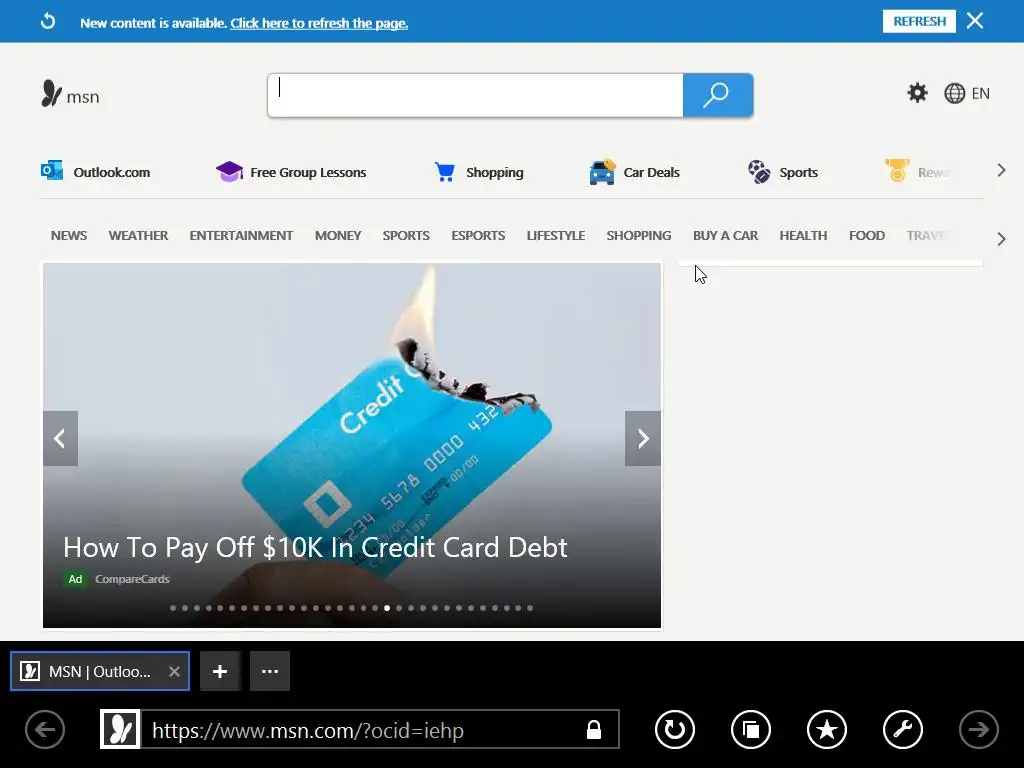Select the first carousel pagination dot
1024x768 pixels.
[173, 608]
